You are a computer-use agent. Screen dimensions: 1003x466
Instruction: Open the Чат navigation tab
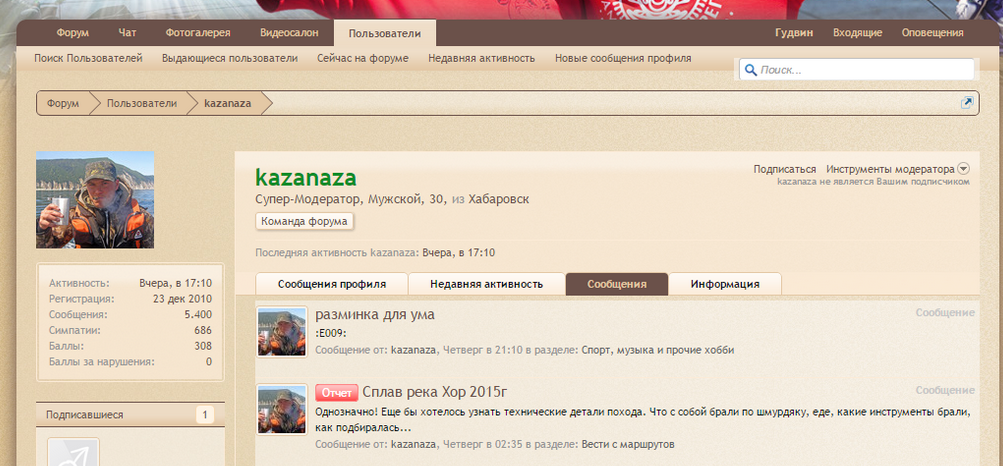coord(127,33)
